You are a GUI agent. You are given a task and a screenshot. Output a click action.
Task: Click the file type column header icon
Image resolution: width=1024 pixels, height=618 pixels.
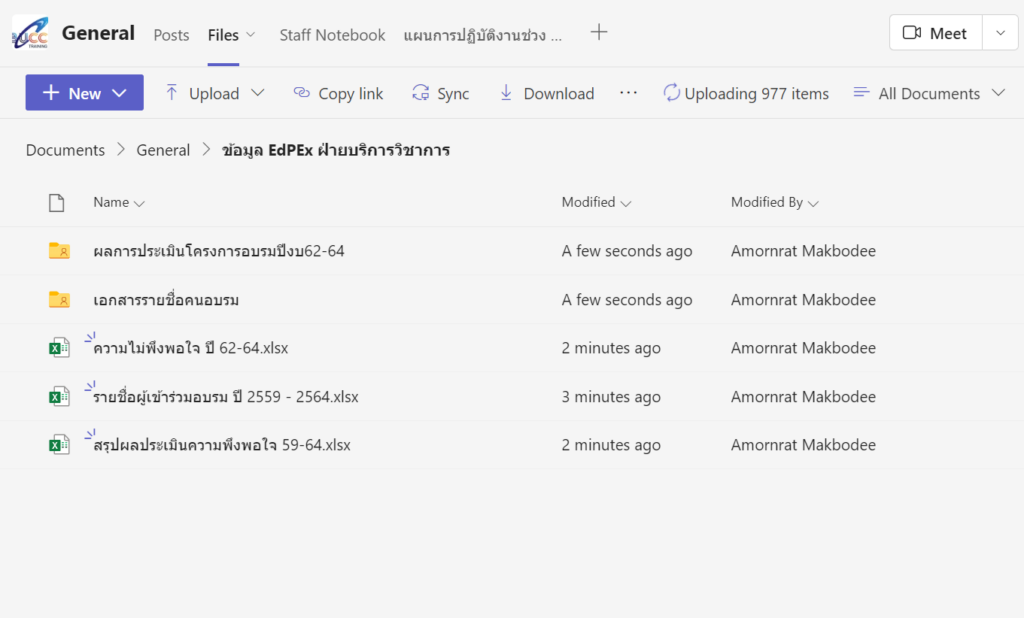point(57,203)
